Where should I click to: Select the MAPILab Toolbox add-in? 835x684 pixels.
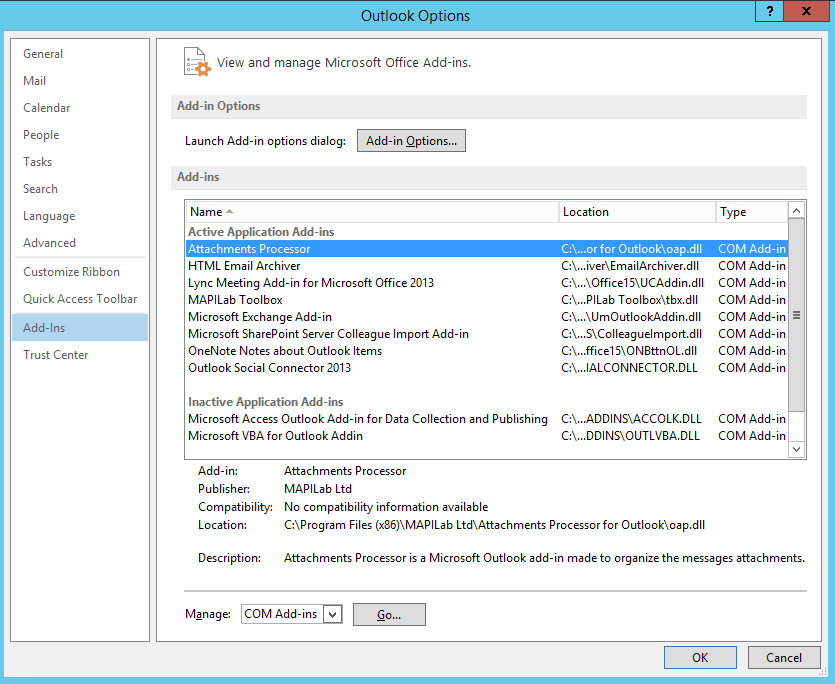click(x=487, y=300)
